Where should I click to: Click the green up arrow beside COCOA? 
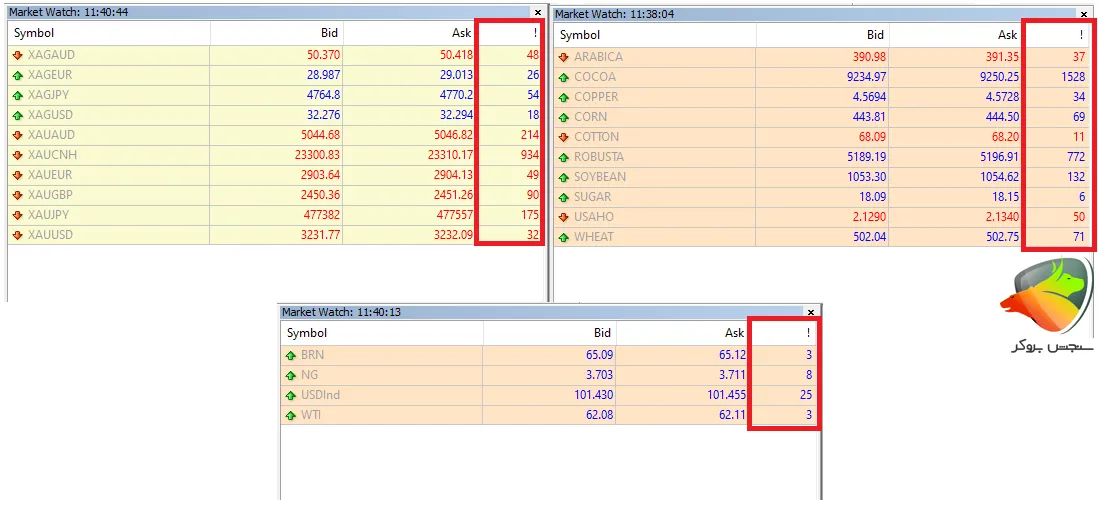(x=563, y=77)
